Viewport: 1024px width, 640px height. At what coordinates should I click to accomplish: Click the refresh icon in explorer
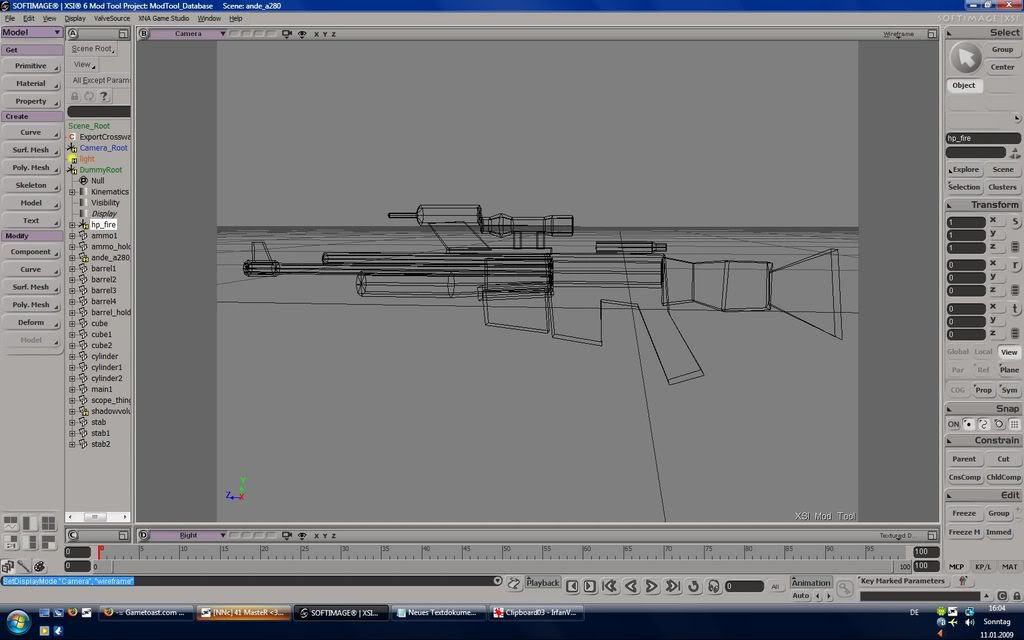[89, 96]
